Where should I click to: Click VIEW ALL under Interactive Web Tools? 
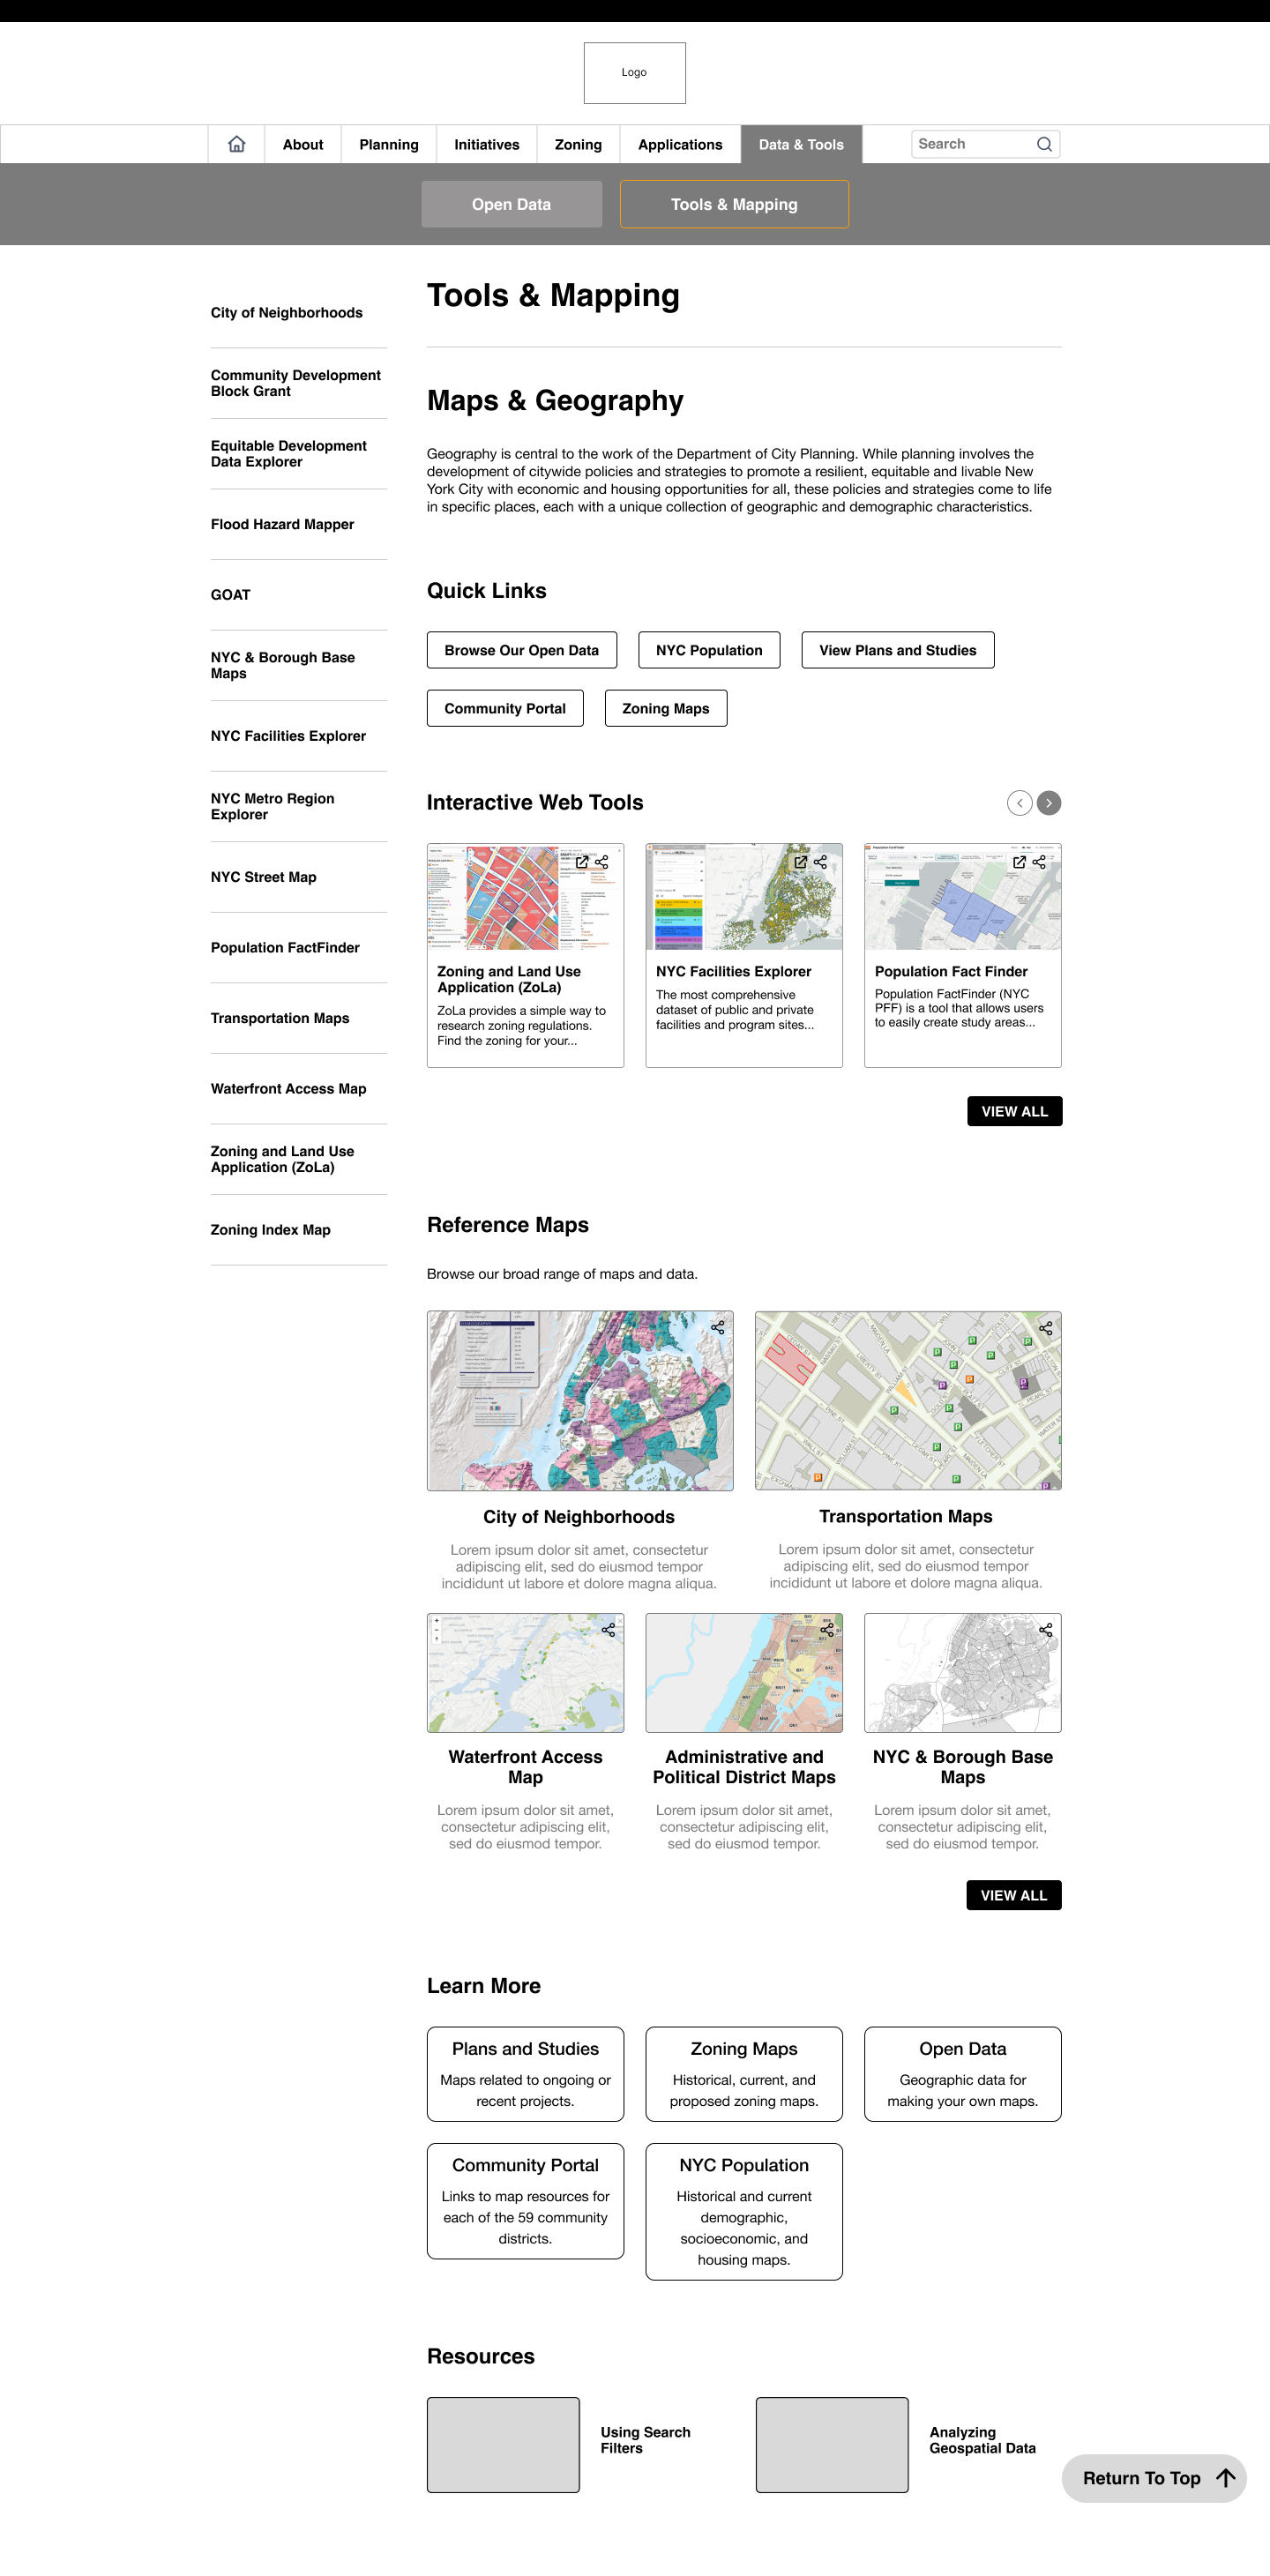(x=1014, y=1111)
